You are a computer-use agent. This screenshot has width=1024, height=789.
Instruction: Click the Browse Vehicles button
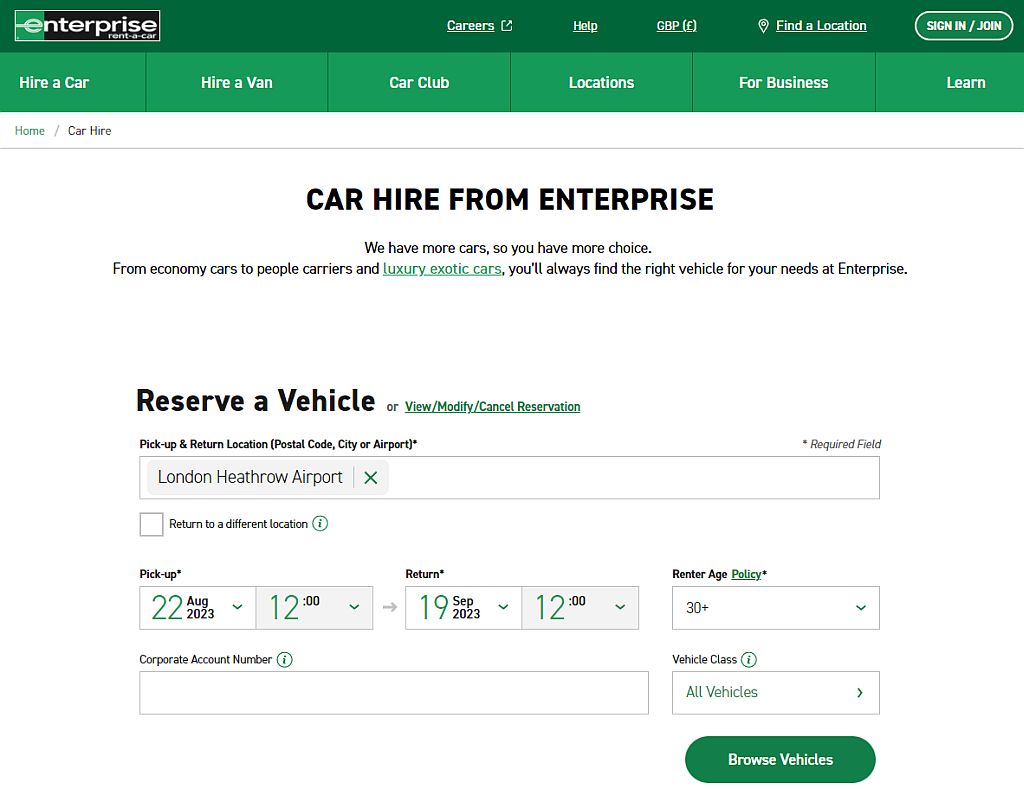779,759
